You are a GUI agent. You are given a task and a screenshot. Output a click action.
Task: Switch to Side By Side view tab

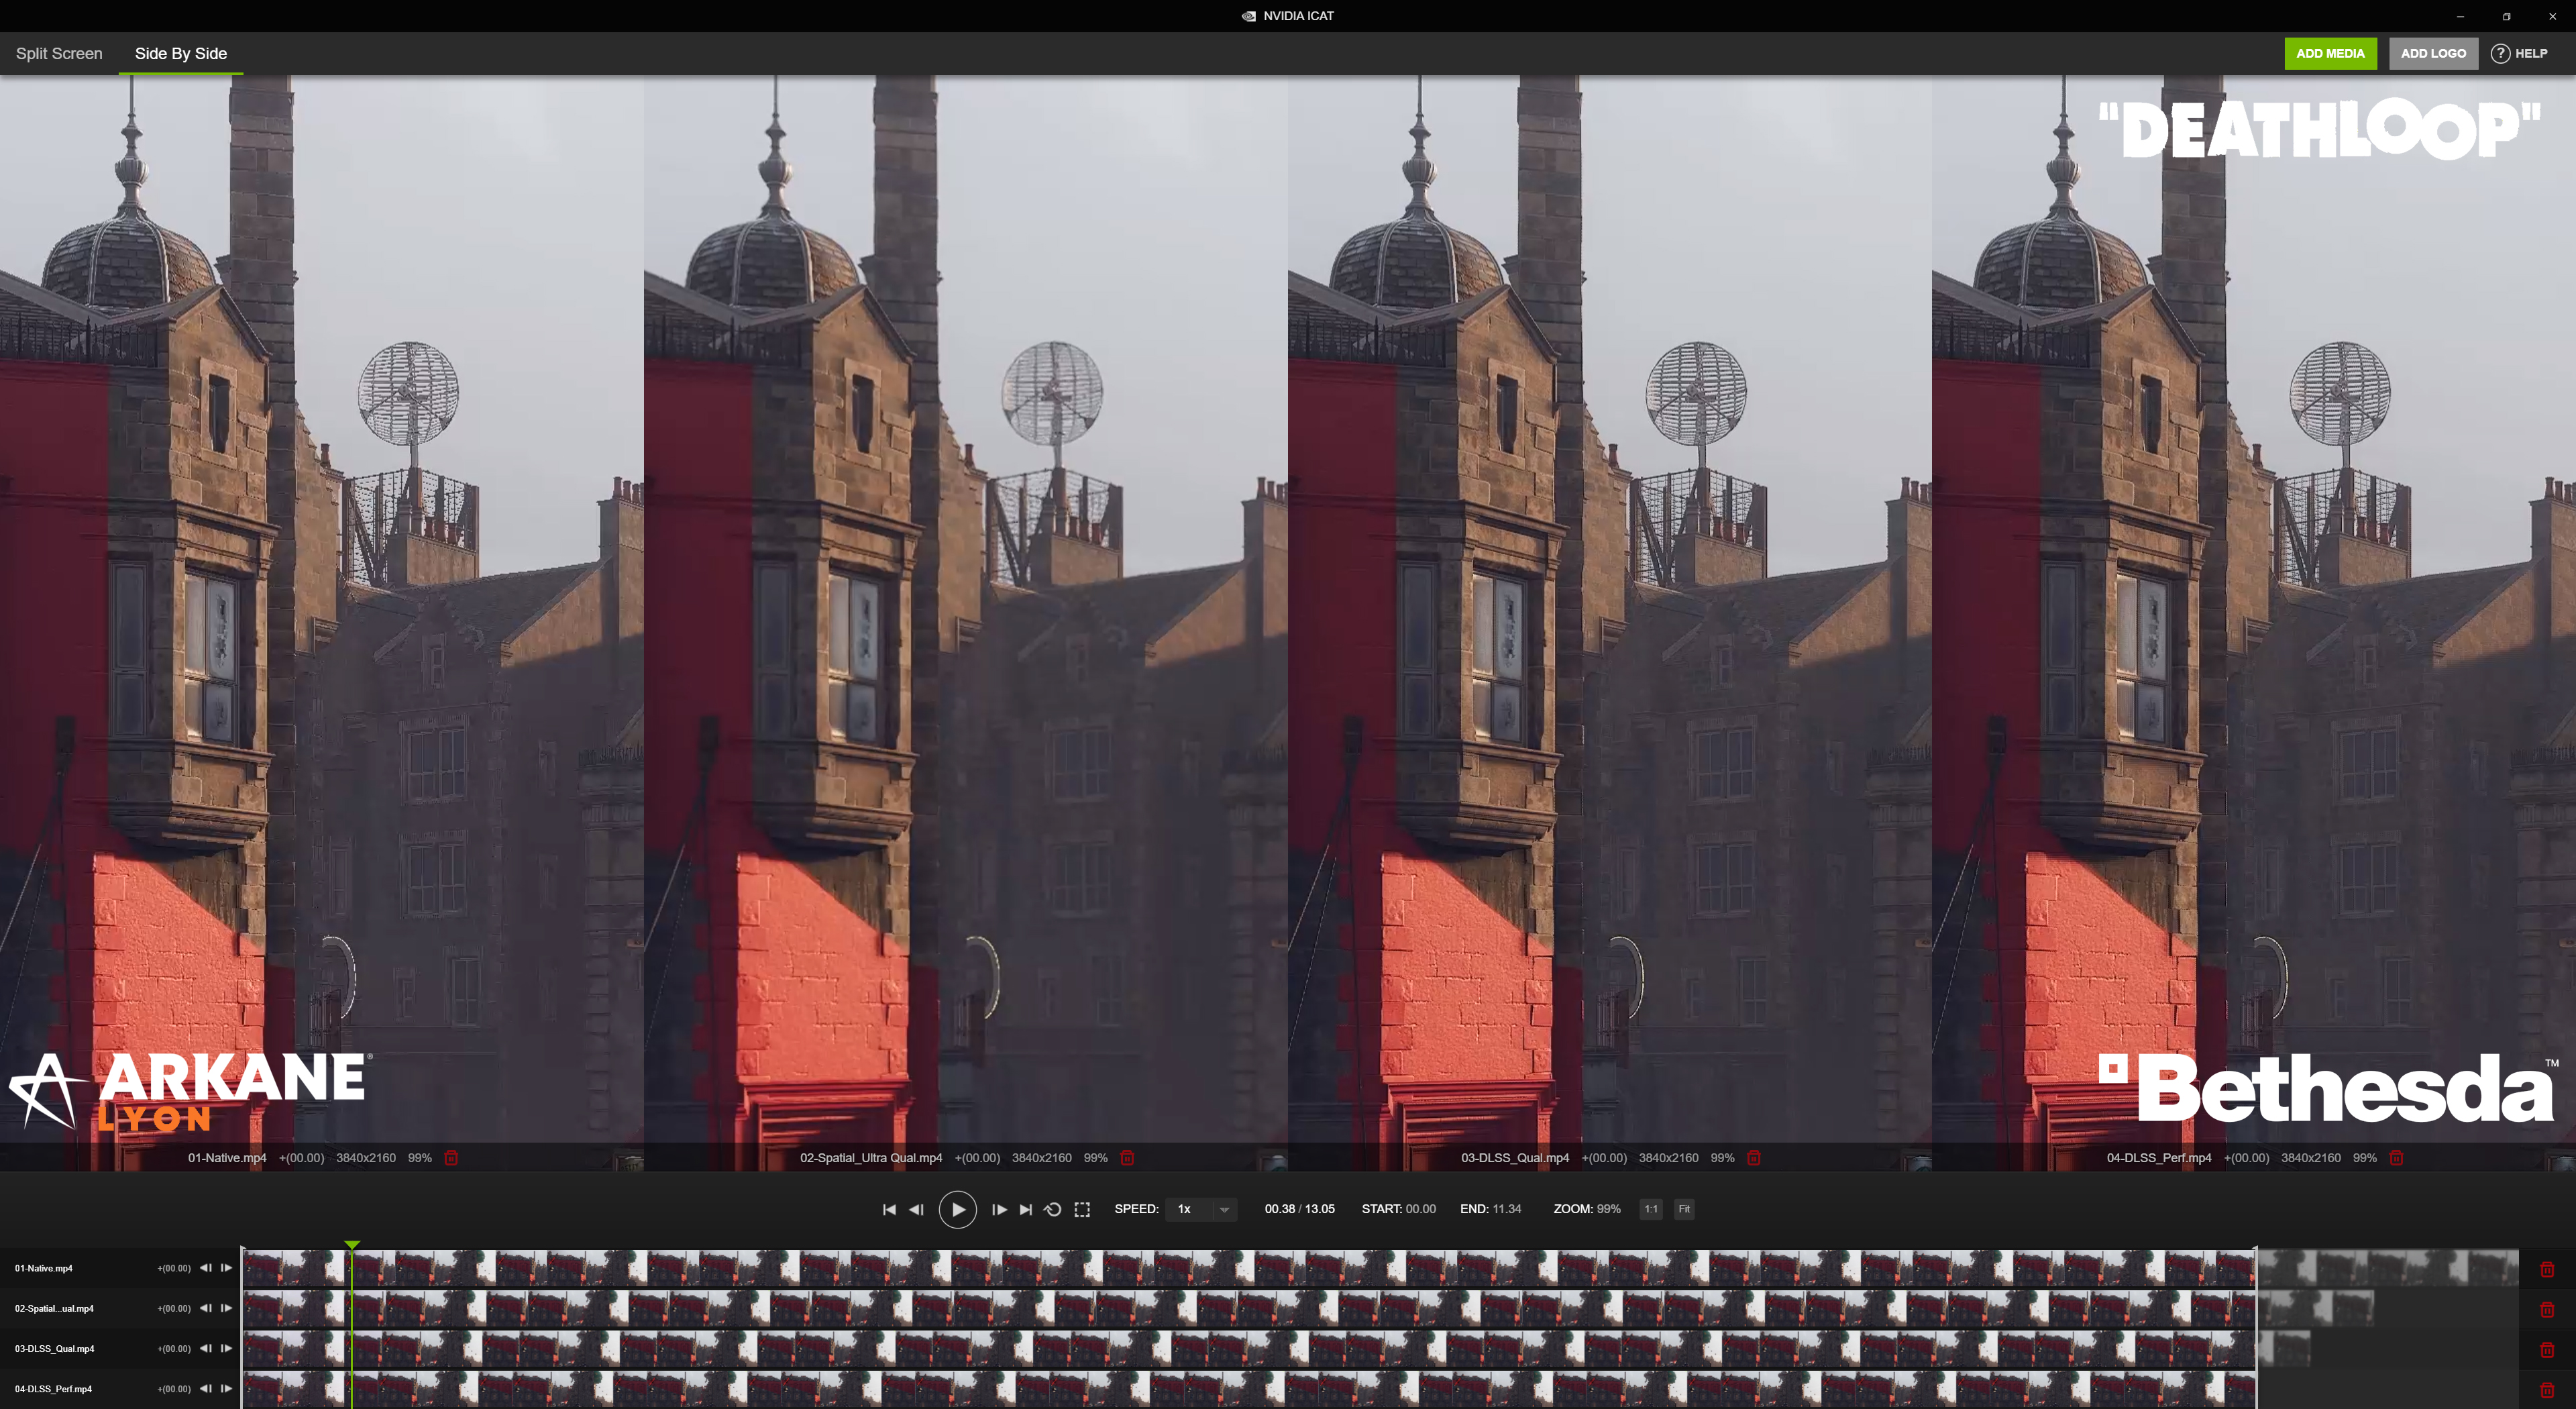180,52
